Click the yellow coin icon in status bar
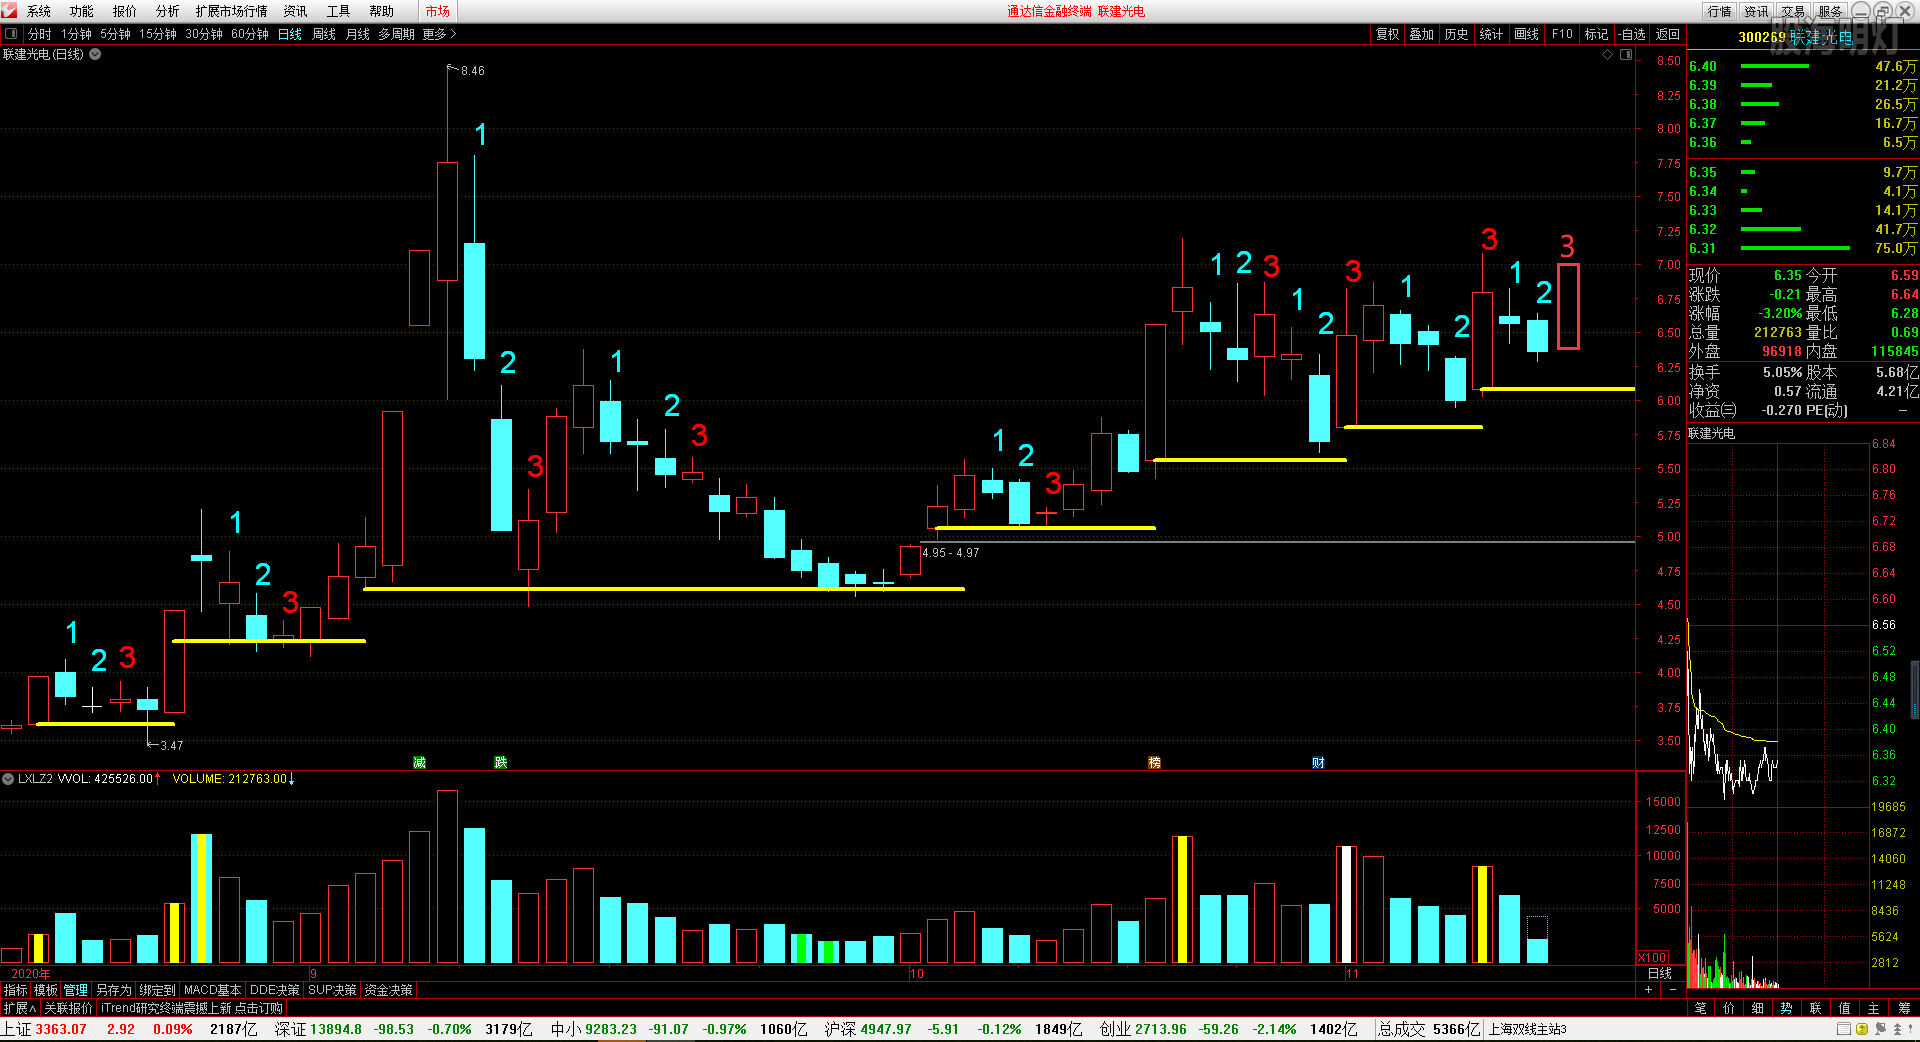The width and height of the screenshot is (1920, 1042). 1862,1029
